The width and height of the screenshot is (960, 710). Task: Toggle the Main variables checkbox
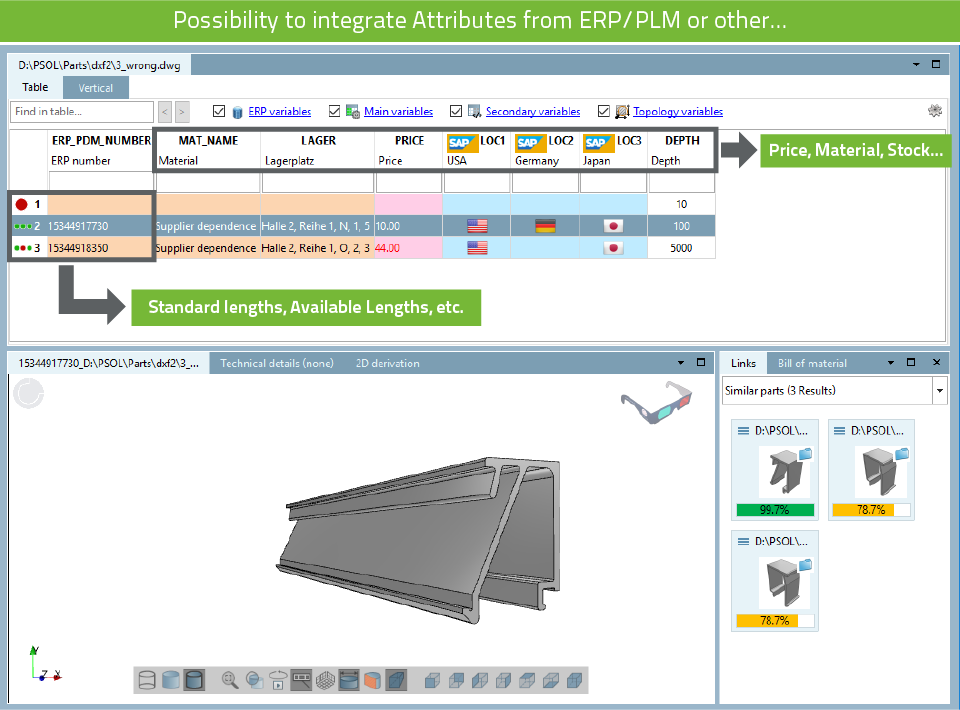(x=335, y=112)
